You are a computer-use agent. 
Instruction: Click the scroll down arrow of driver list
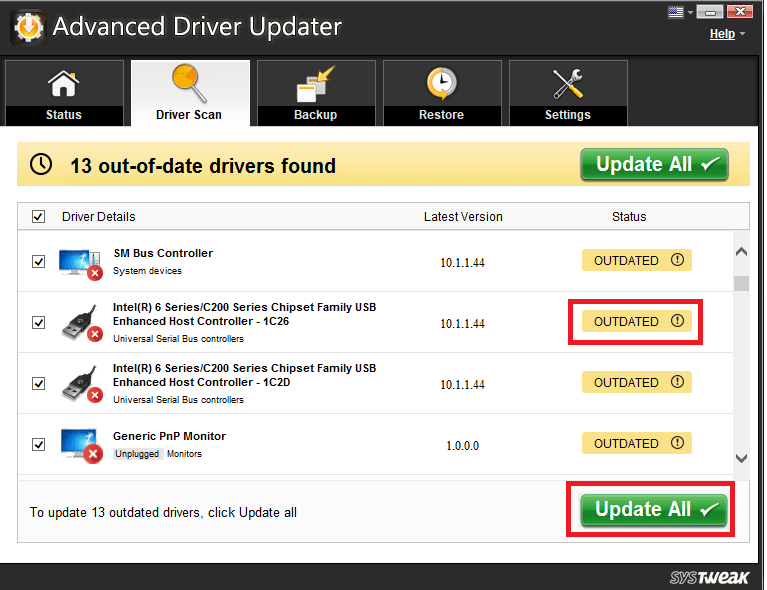741,458
